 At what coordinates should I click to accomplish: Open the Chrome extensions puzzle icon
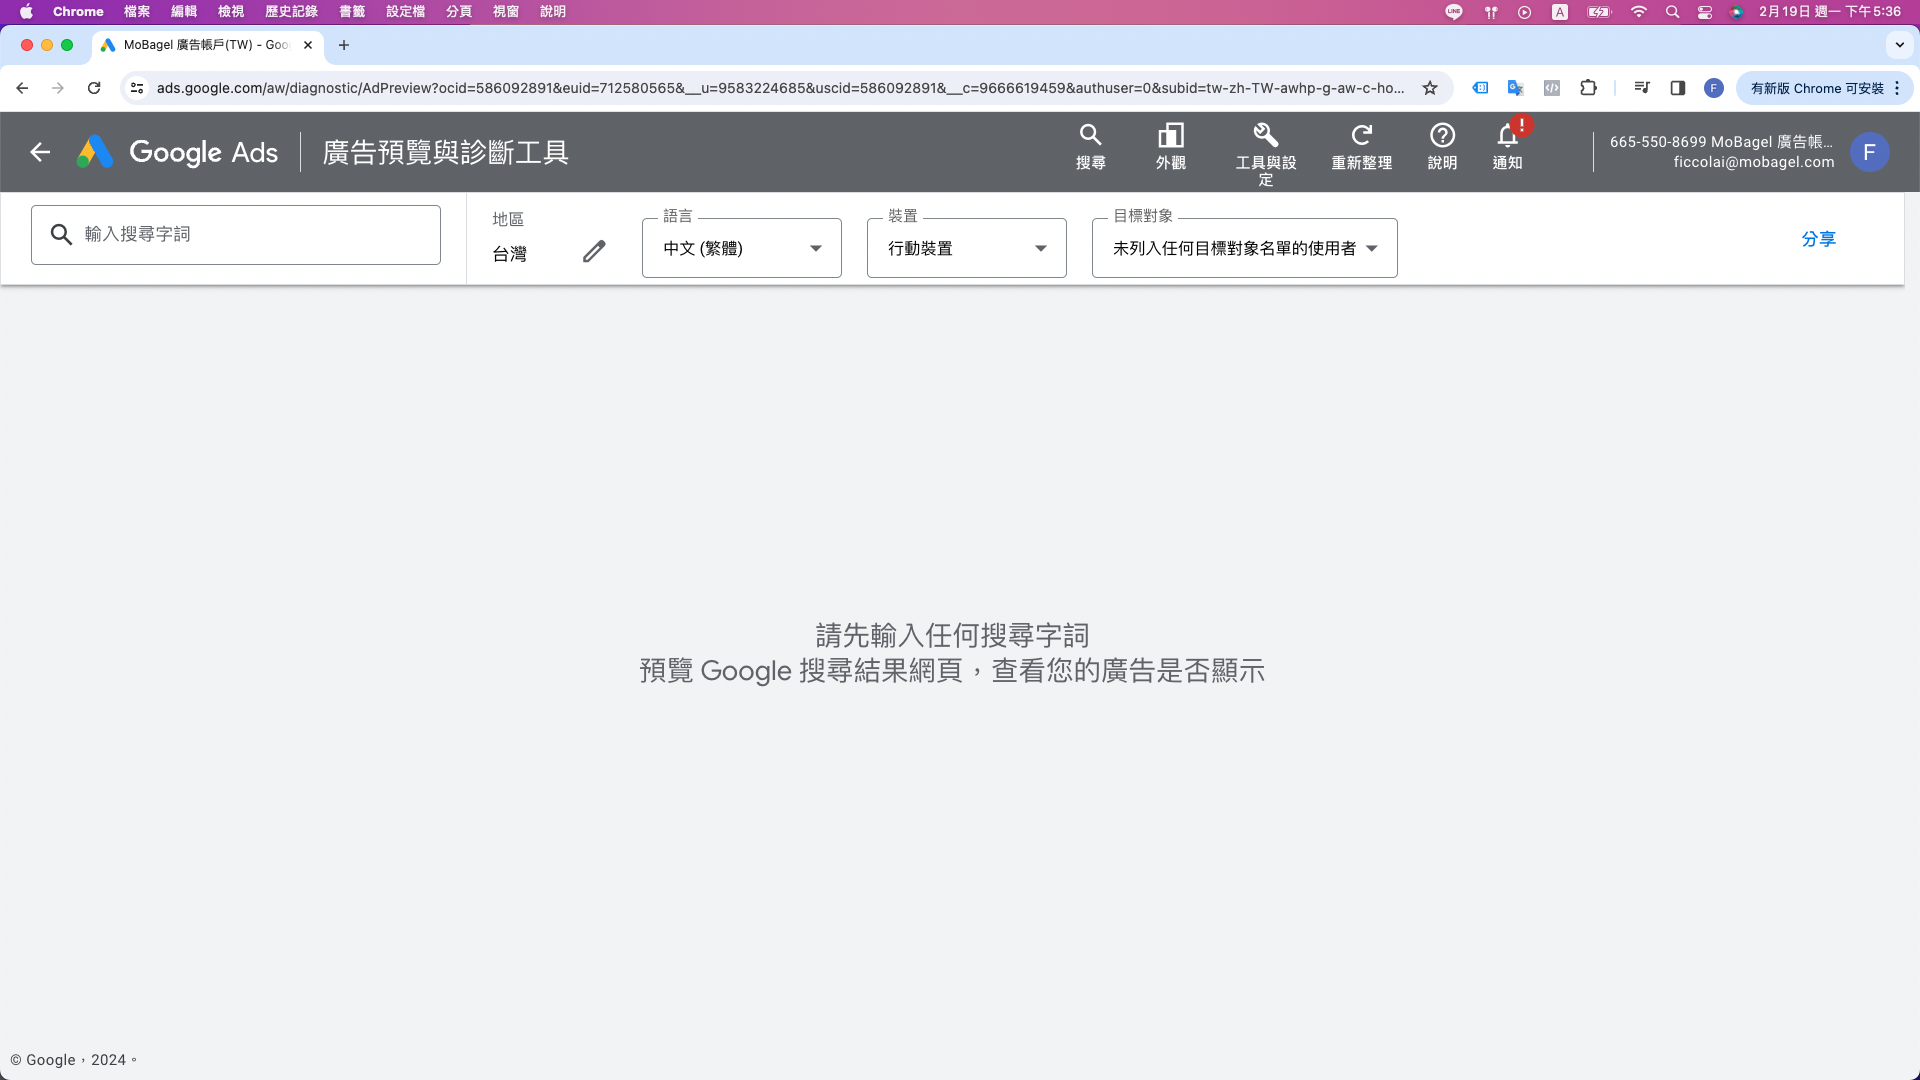pos(1588,88)
